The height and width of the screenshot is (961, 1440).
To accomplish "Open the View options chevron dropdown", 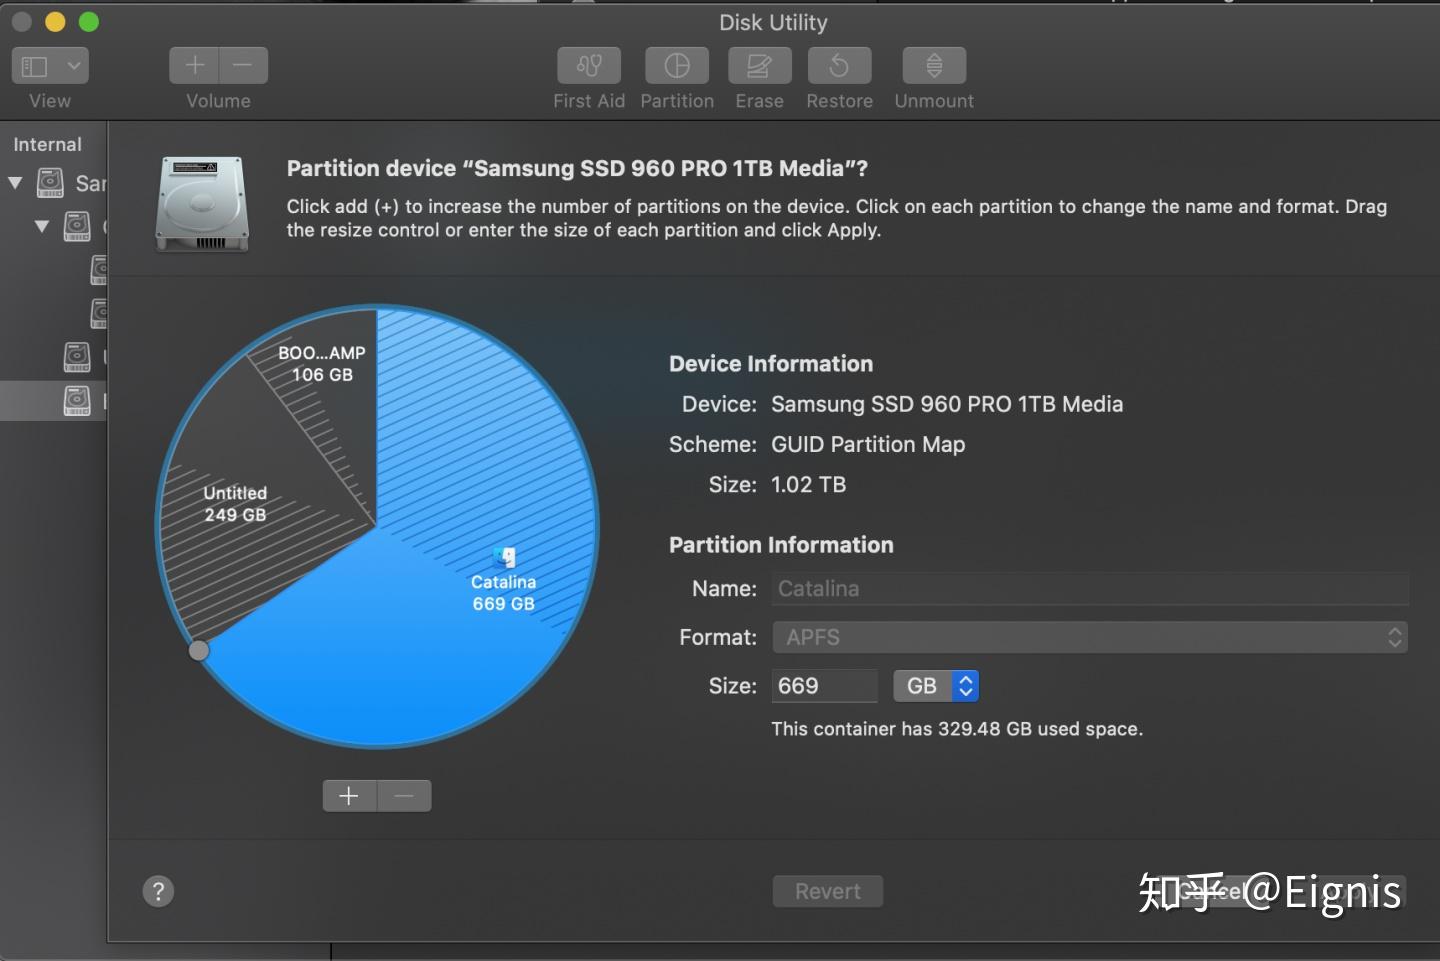I will (74, 66).
